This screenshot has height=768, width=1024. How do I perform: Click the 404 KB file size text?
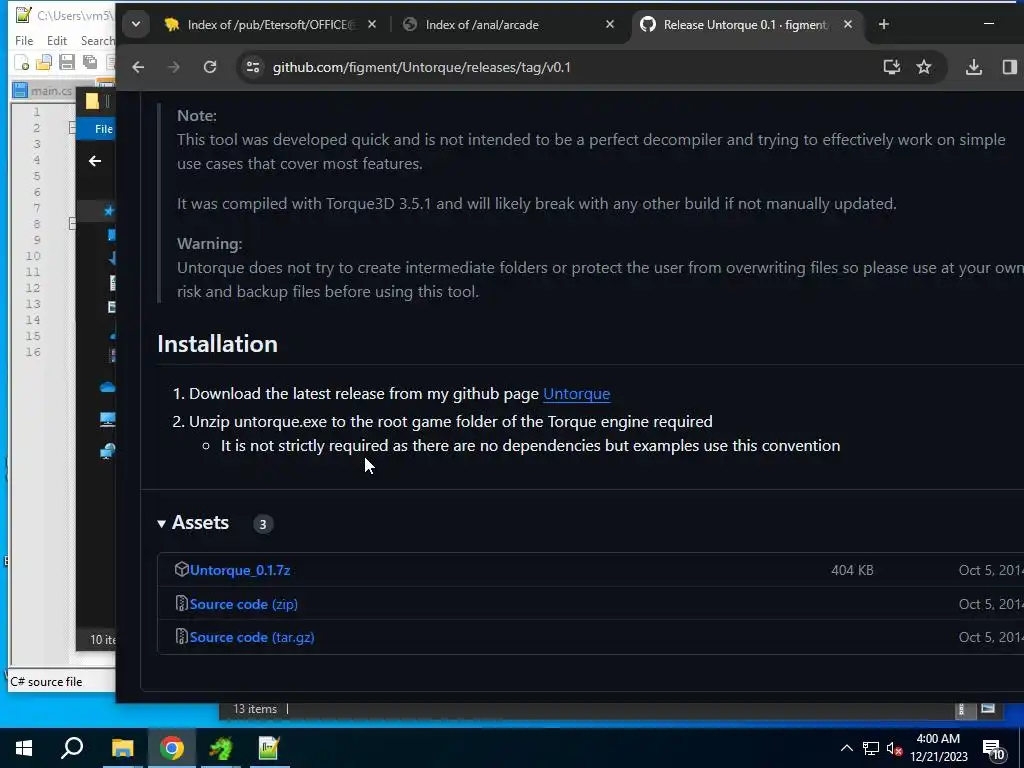point(852,570)
